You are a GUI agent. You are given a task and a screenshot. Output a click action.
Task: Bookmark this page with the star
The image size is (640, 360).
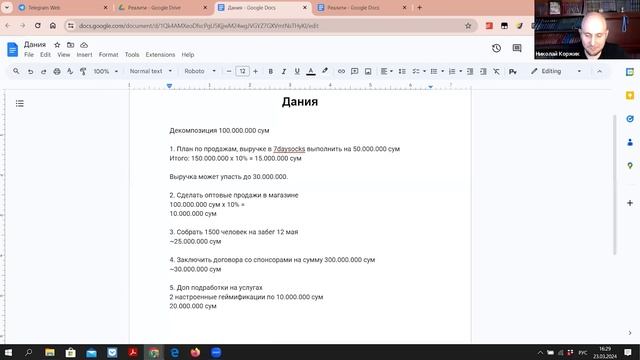point(468,26)
